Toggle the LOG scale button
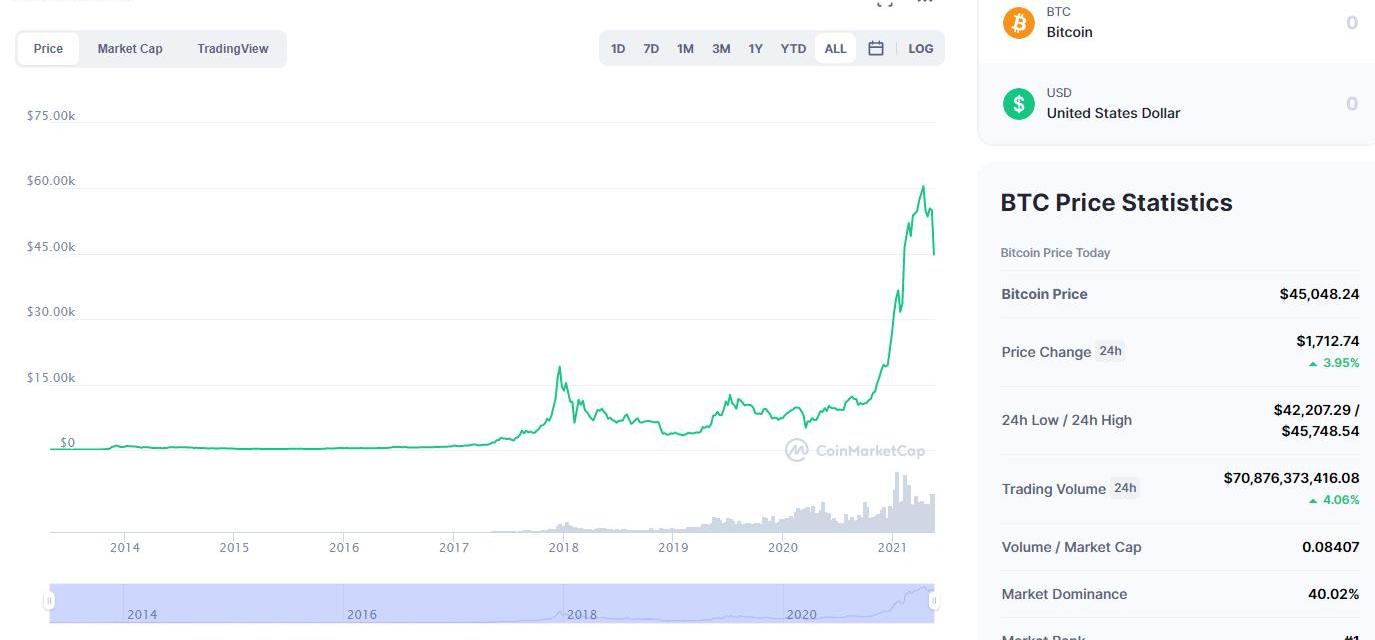 pos(920,48)
